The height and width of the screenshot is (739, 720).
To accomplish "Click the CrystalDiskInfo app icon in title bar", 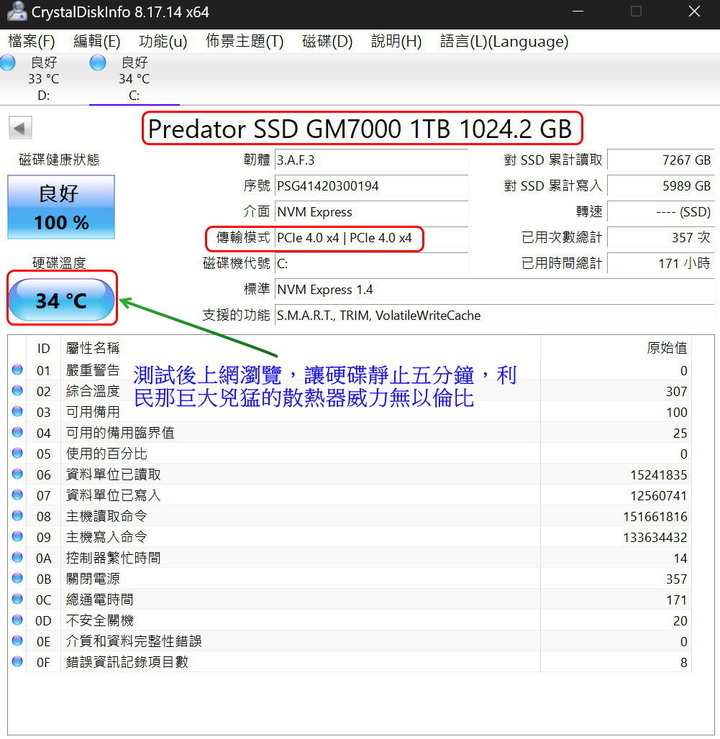I will point(16,12).
